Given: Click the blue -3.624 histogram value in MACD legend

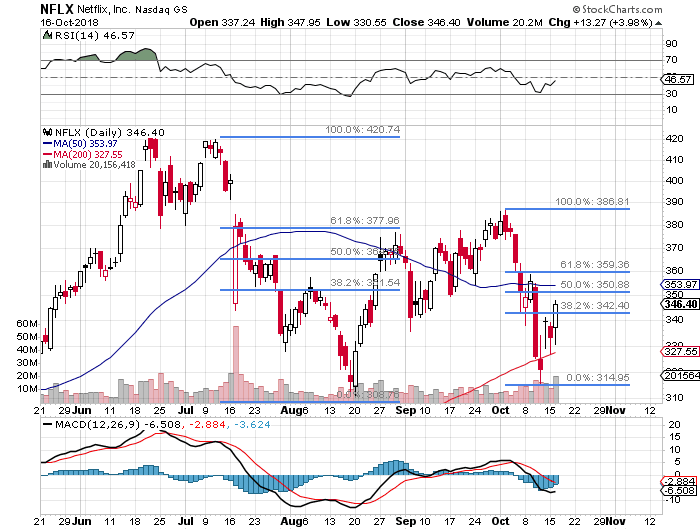Looking at the screenshot, I should pos(252,425).
